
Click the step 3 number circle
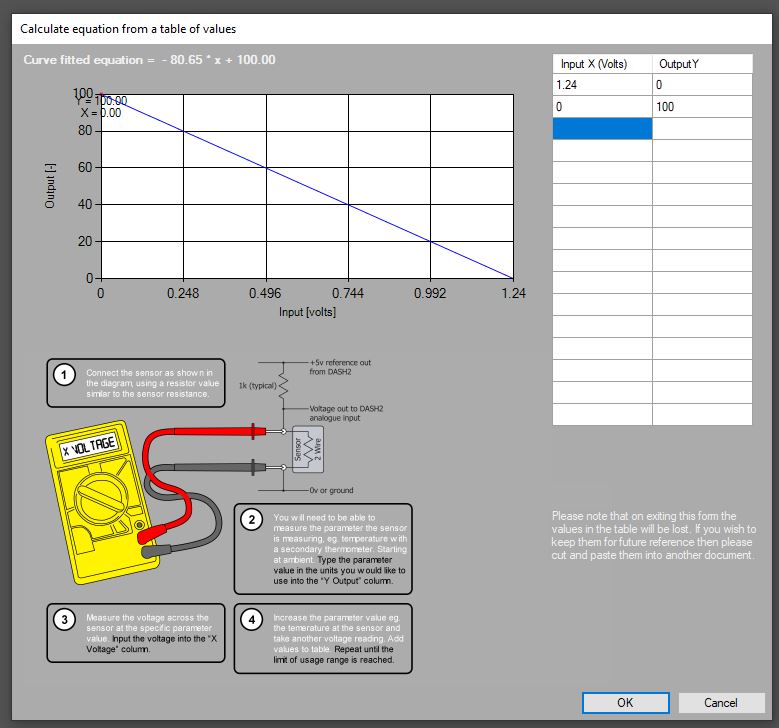(65, 620)
